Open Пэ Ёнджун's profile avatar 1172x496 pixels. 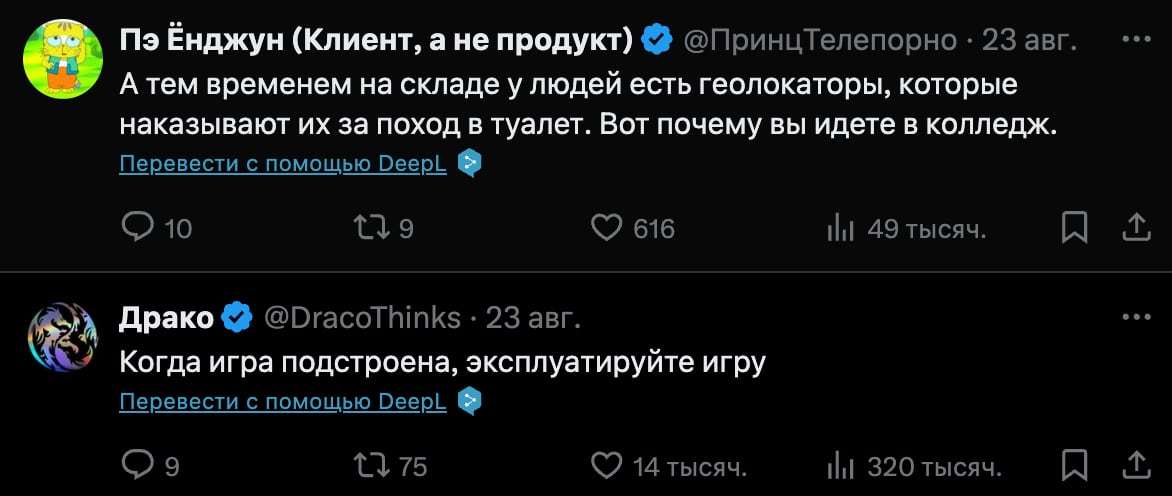pyautogui.click(x=60, y=60)
